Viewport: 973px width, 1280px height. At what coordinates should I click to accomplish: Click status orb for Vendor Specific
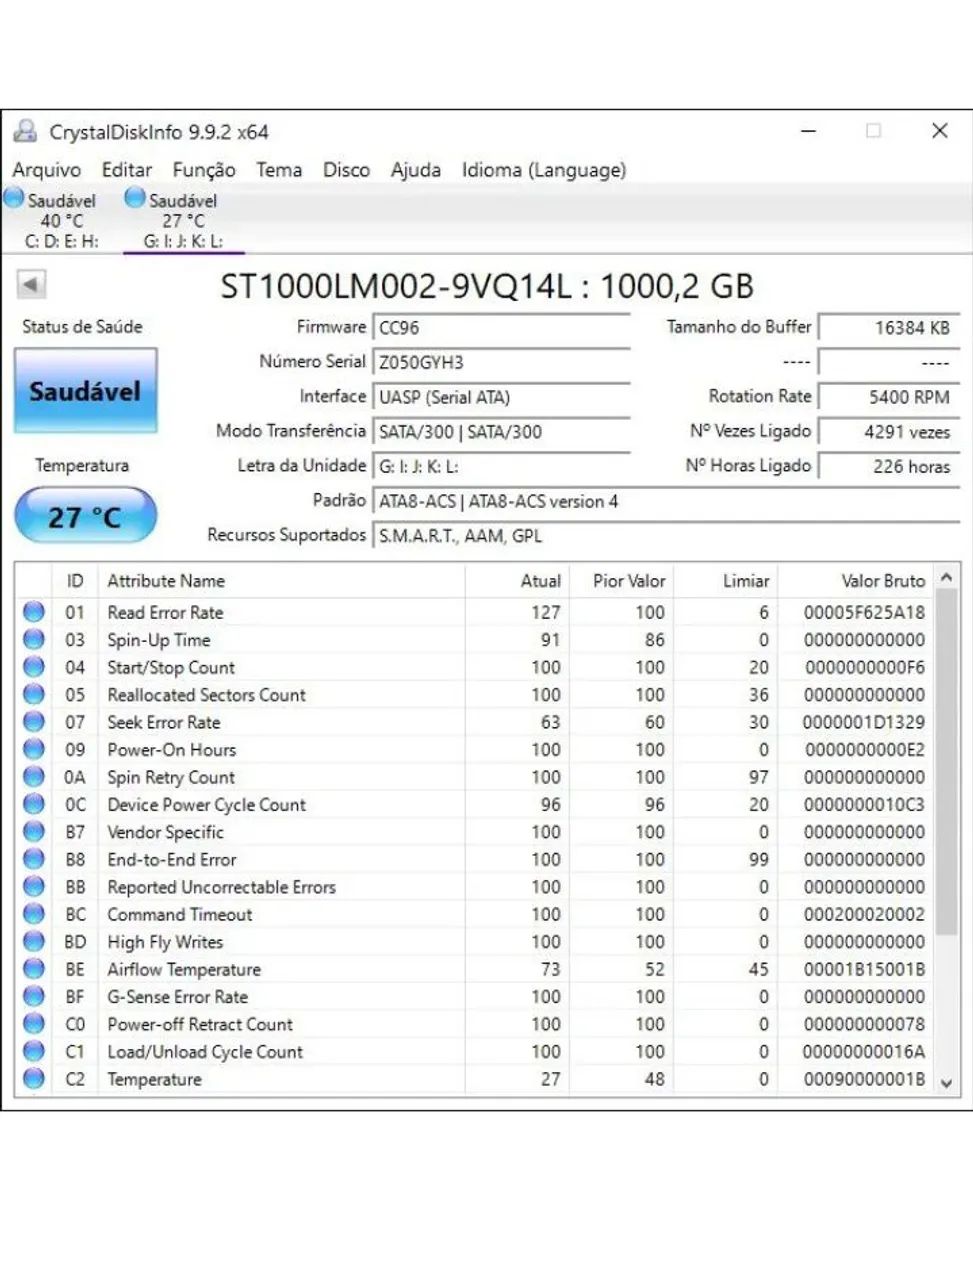click(34, 832)
